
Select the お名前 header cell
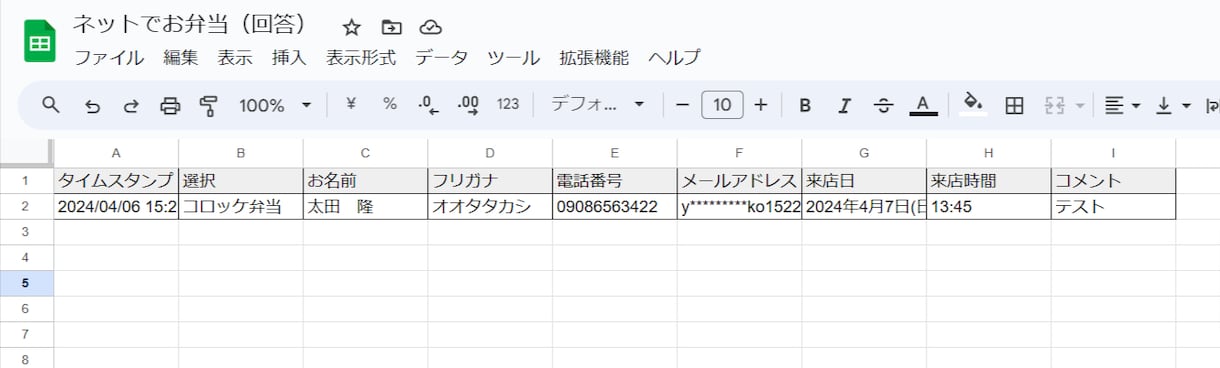(x=365, y=181)
